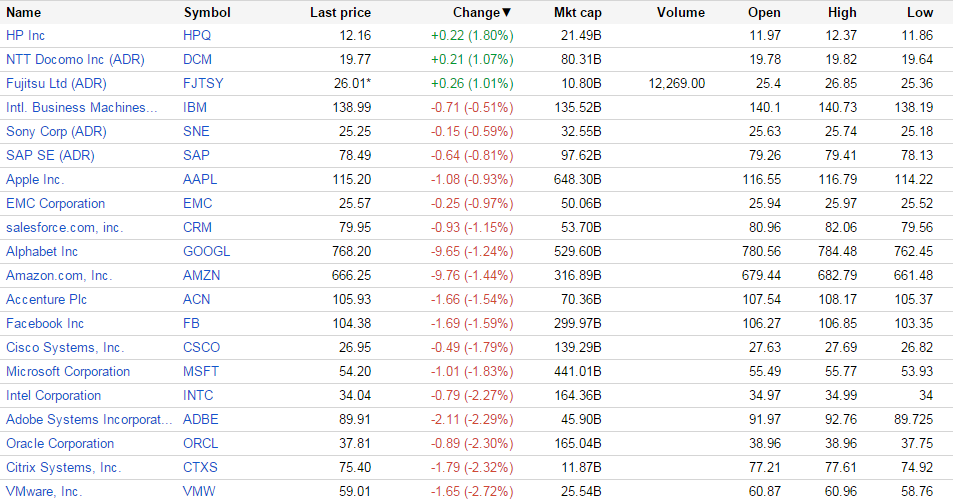Open the VMware, Inc. link
Viewport: 953px width, 503px height.
[x=44, y=491]
